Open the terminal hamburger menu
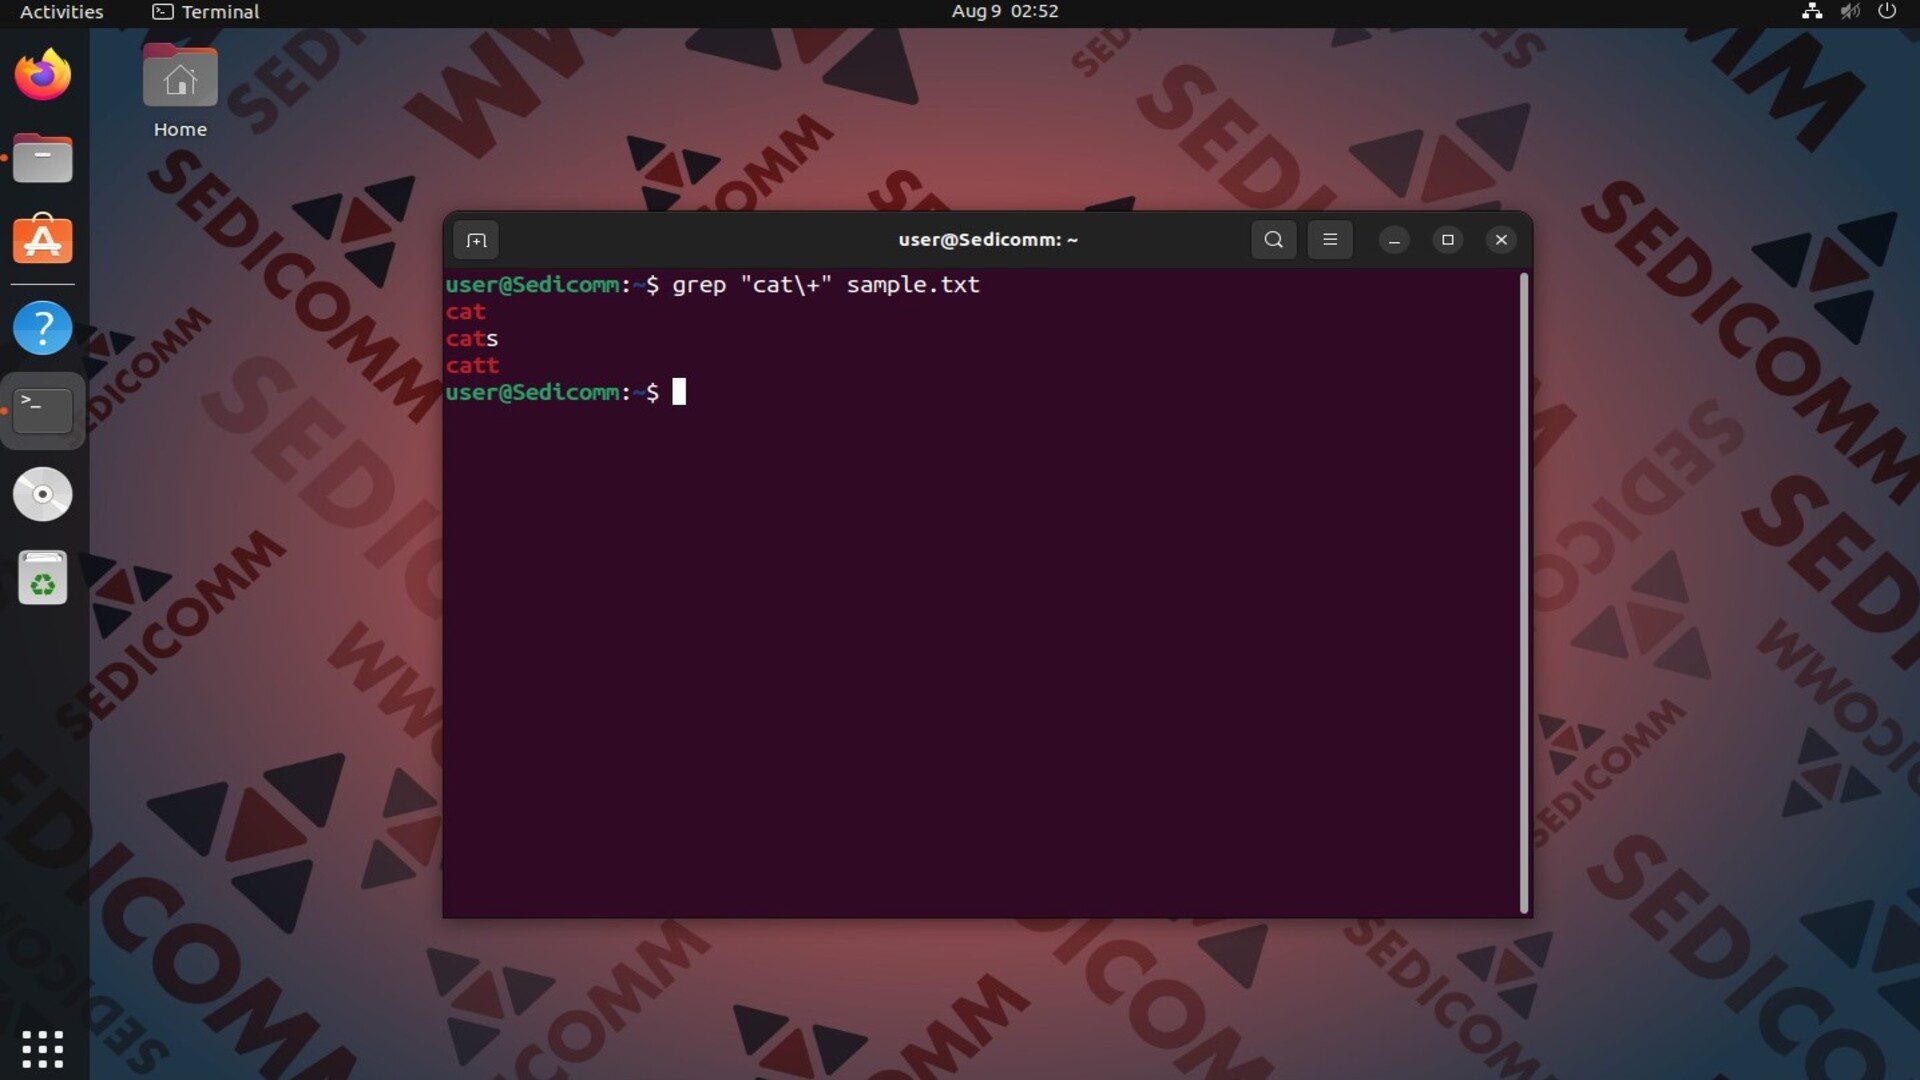The width and height of the screenshot is (1920, 1080). [x=1330, y=240]
